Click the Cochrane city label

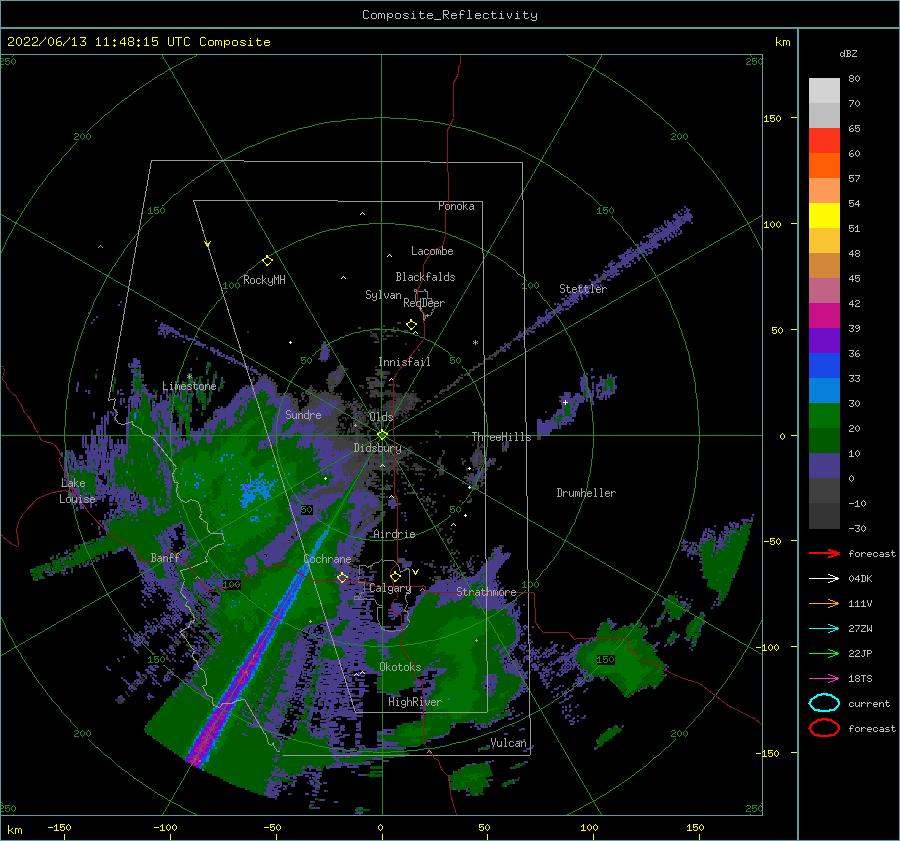[327, 559]
